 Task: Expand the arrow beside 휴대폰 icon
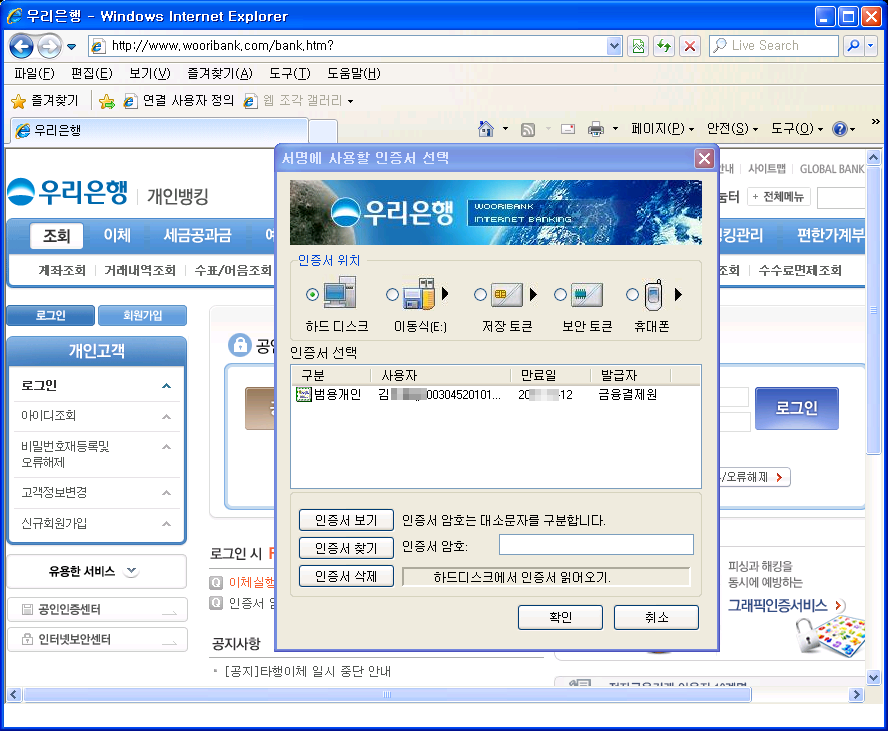click(x=678, y=294)
